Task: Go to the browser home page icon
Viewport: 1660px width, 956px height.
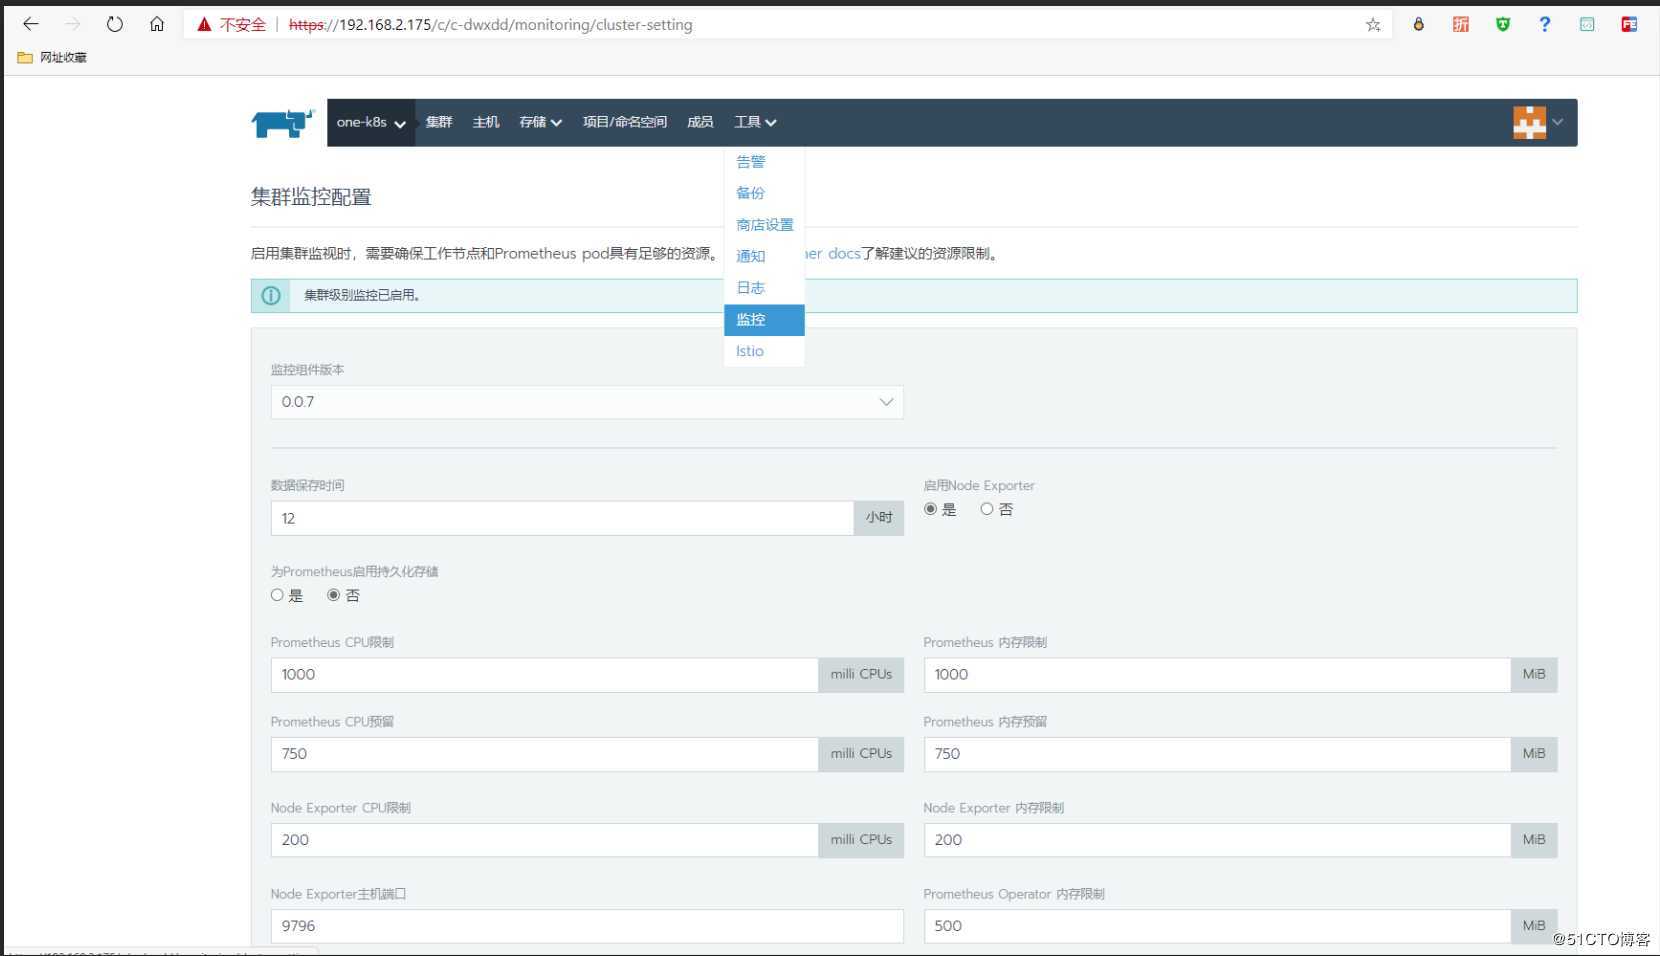Action: point(157,24)
